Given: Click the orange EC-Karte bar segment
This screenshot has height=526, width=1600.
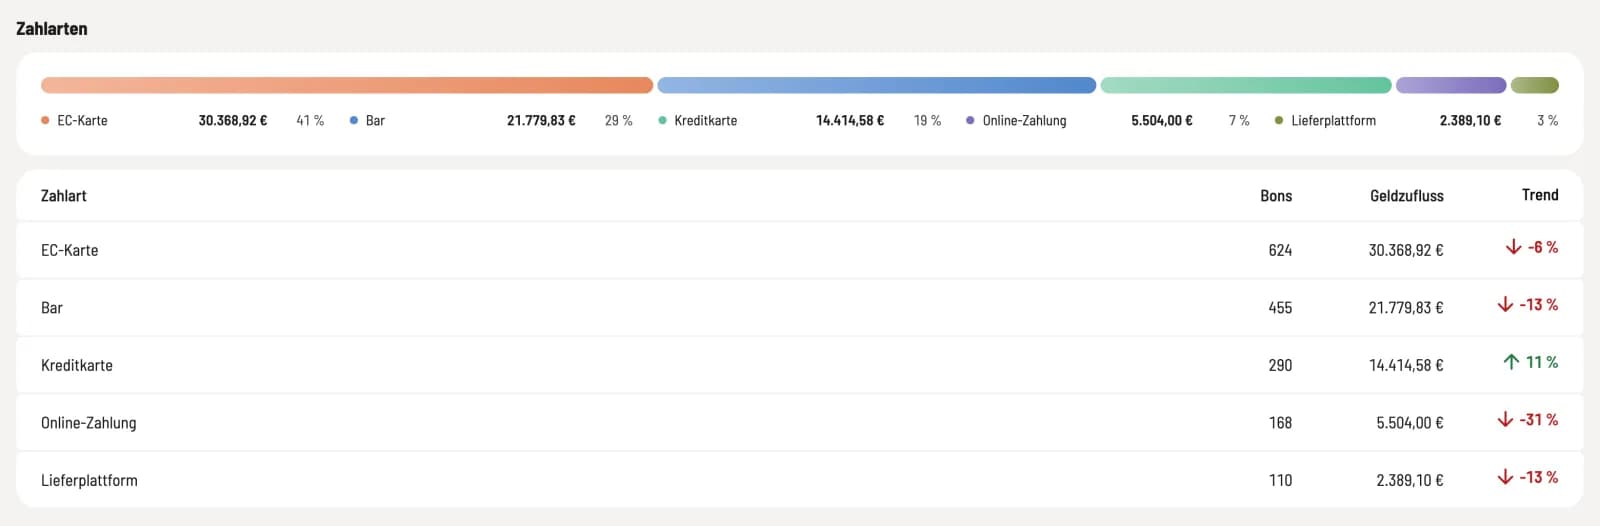Looking at the screenshot, I should point(347,85).
